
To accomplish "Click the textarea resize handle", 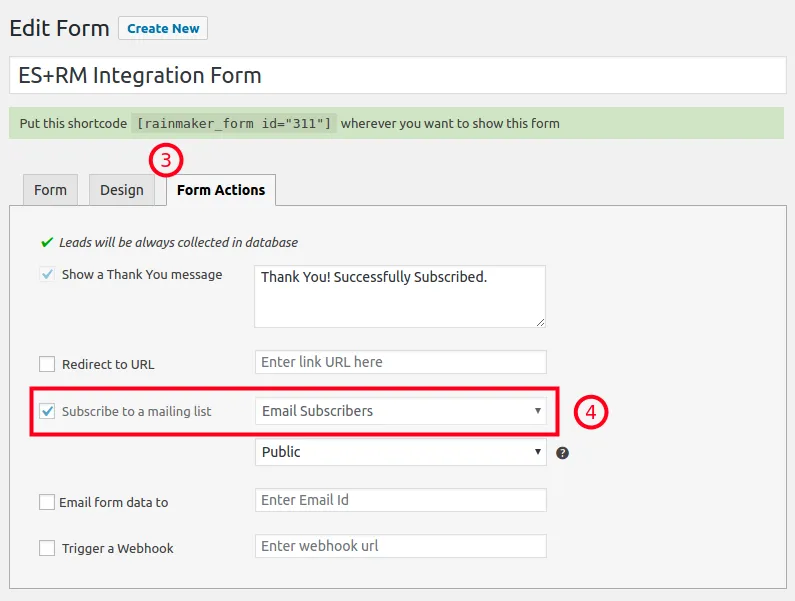I will click(540, 323).
